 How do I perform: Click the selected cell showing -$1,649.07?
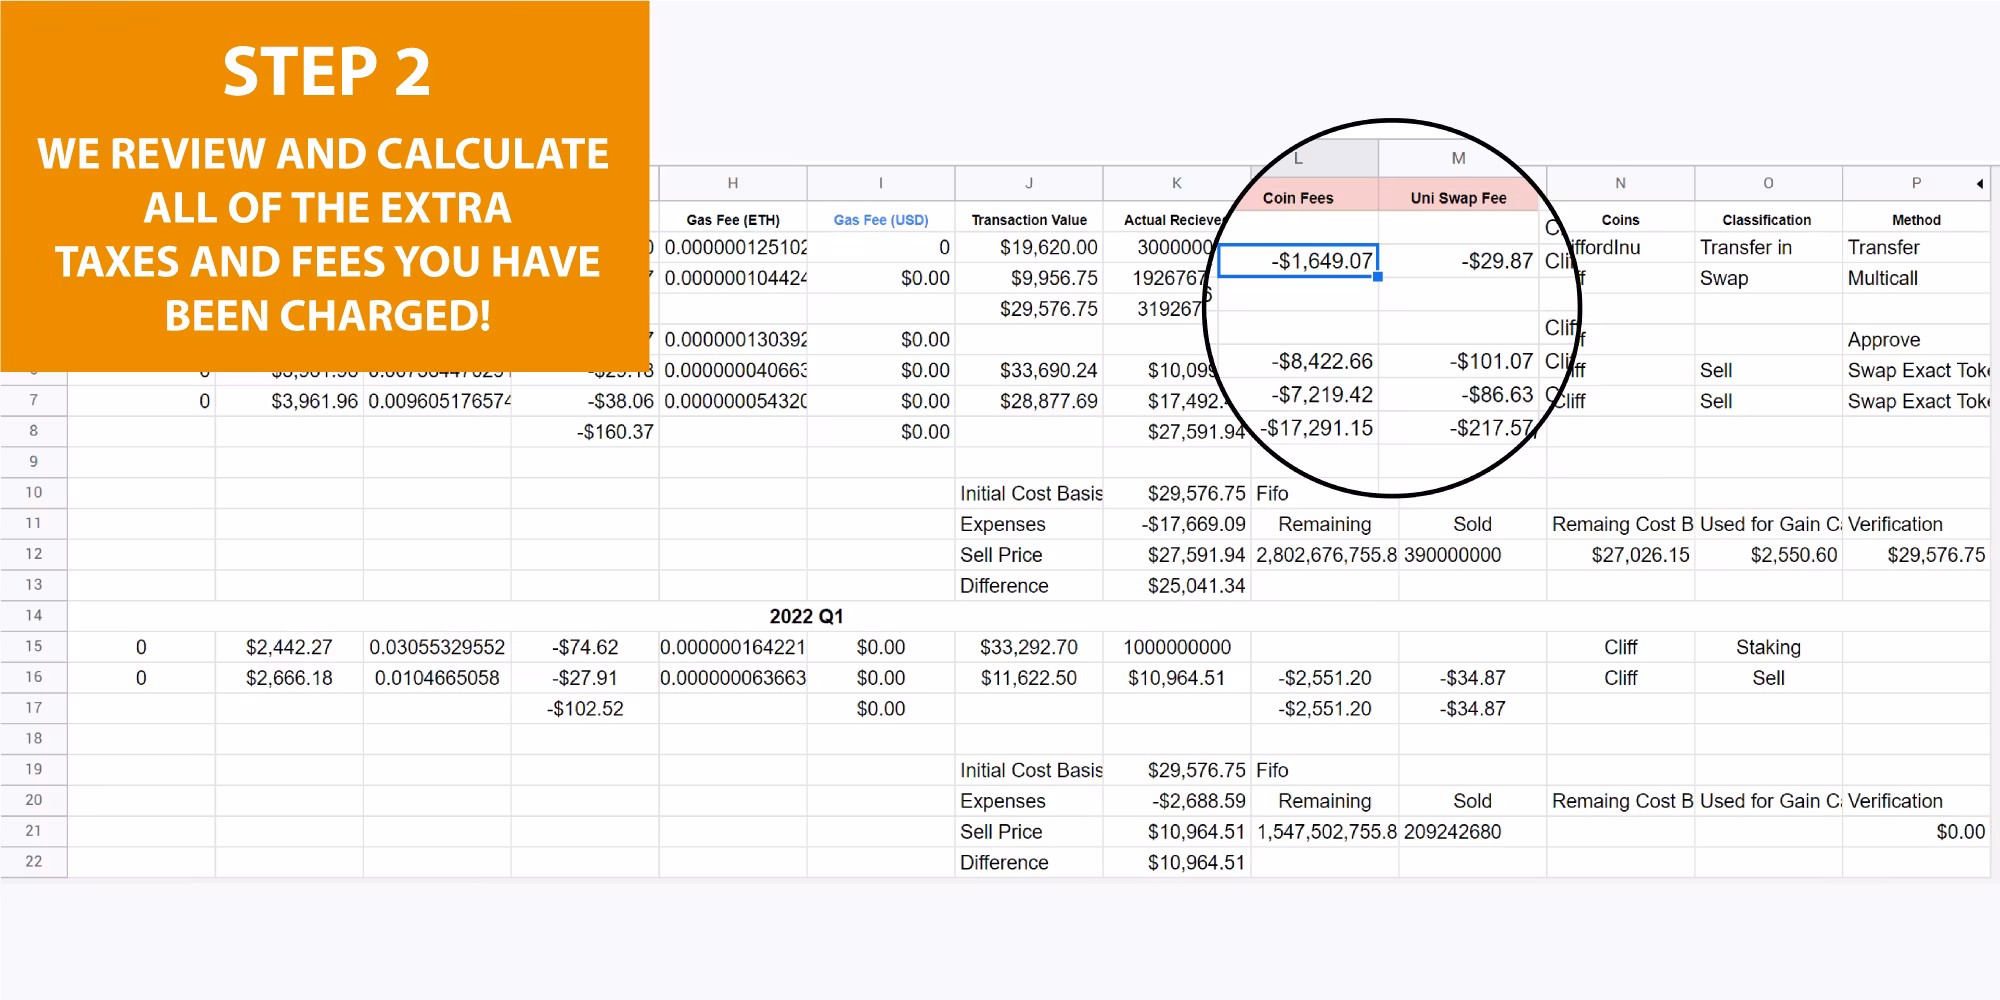1298,261
